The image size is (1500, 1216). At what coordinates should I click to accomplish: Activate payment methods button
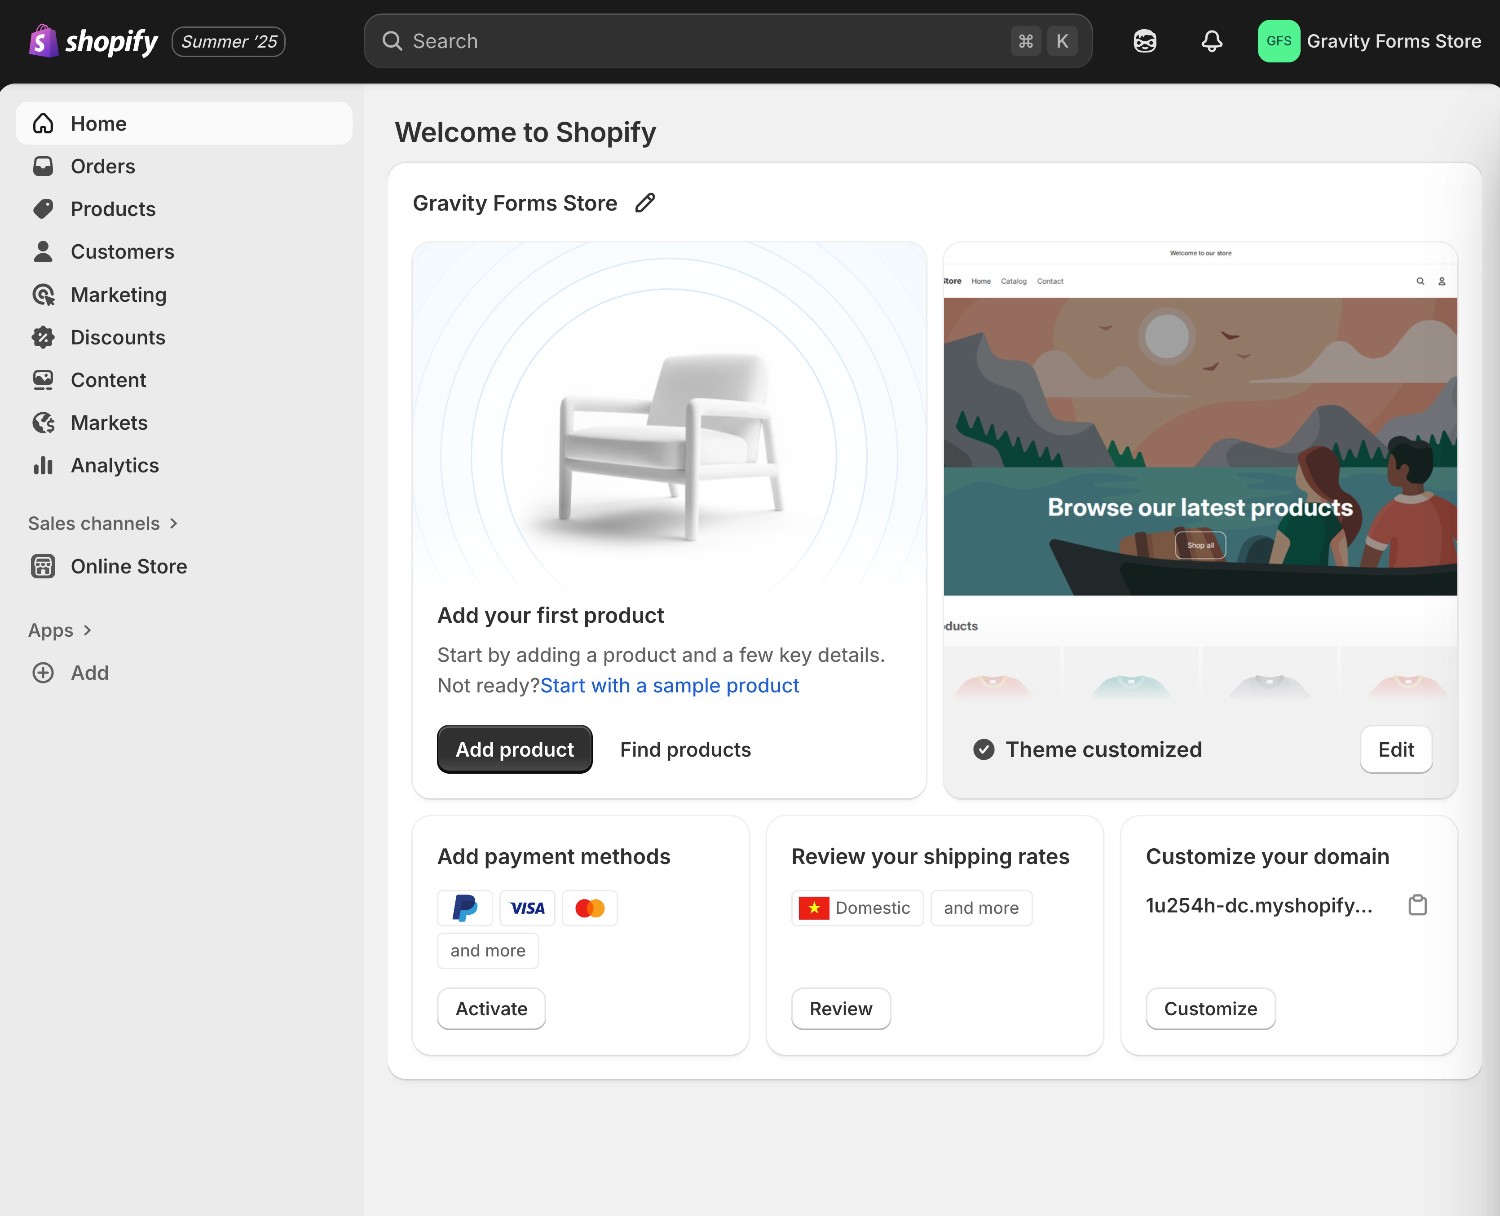pos(491,1008)
